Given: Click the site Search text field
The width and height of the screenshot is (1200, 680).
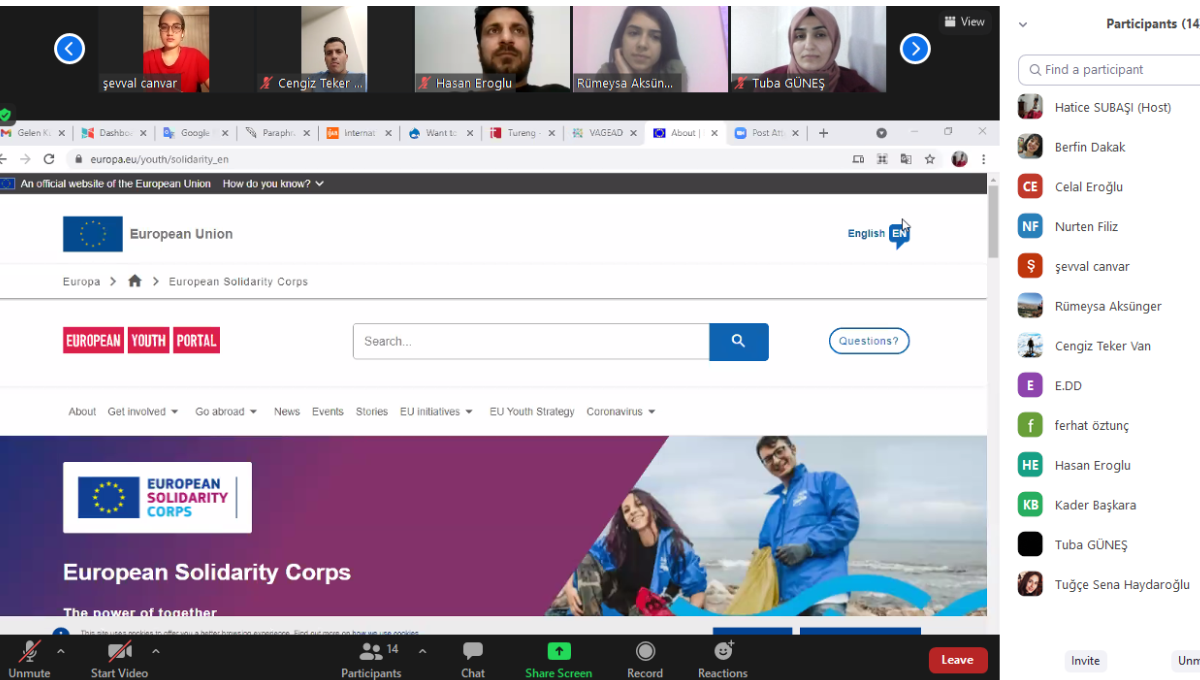Looking at the screenshot, I should 531,341.
